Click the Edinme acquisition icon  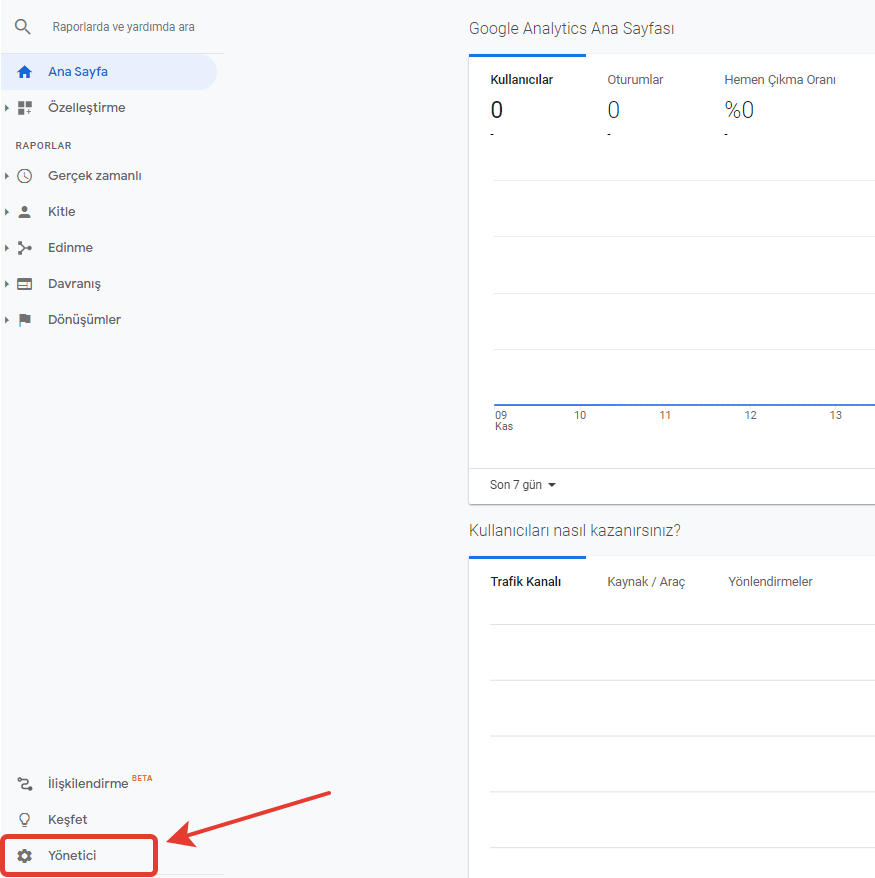click(x=25, y=247)
